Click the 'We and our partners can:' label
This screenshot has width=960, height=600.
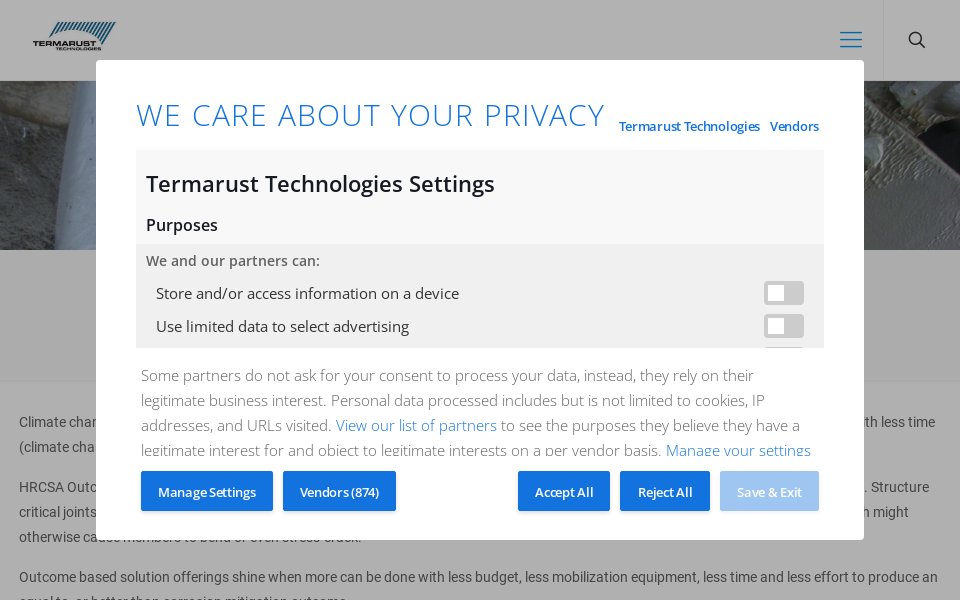pos(233,261)
